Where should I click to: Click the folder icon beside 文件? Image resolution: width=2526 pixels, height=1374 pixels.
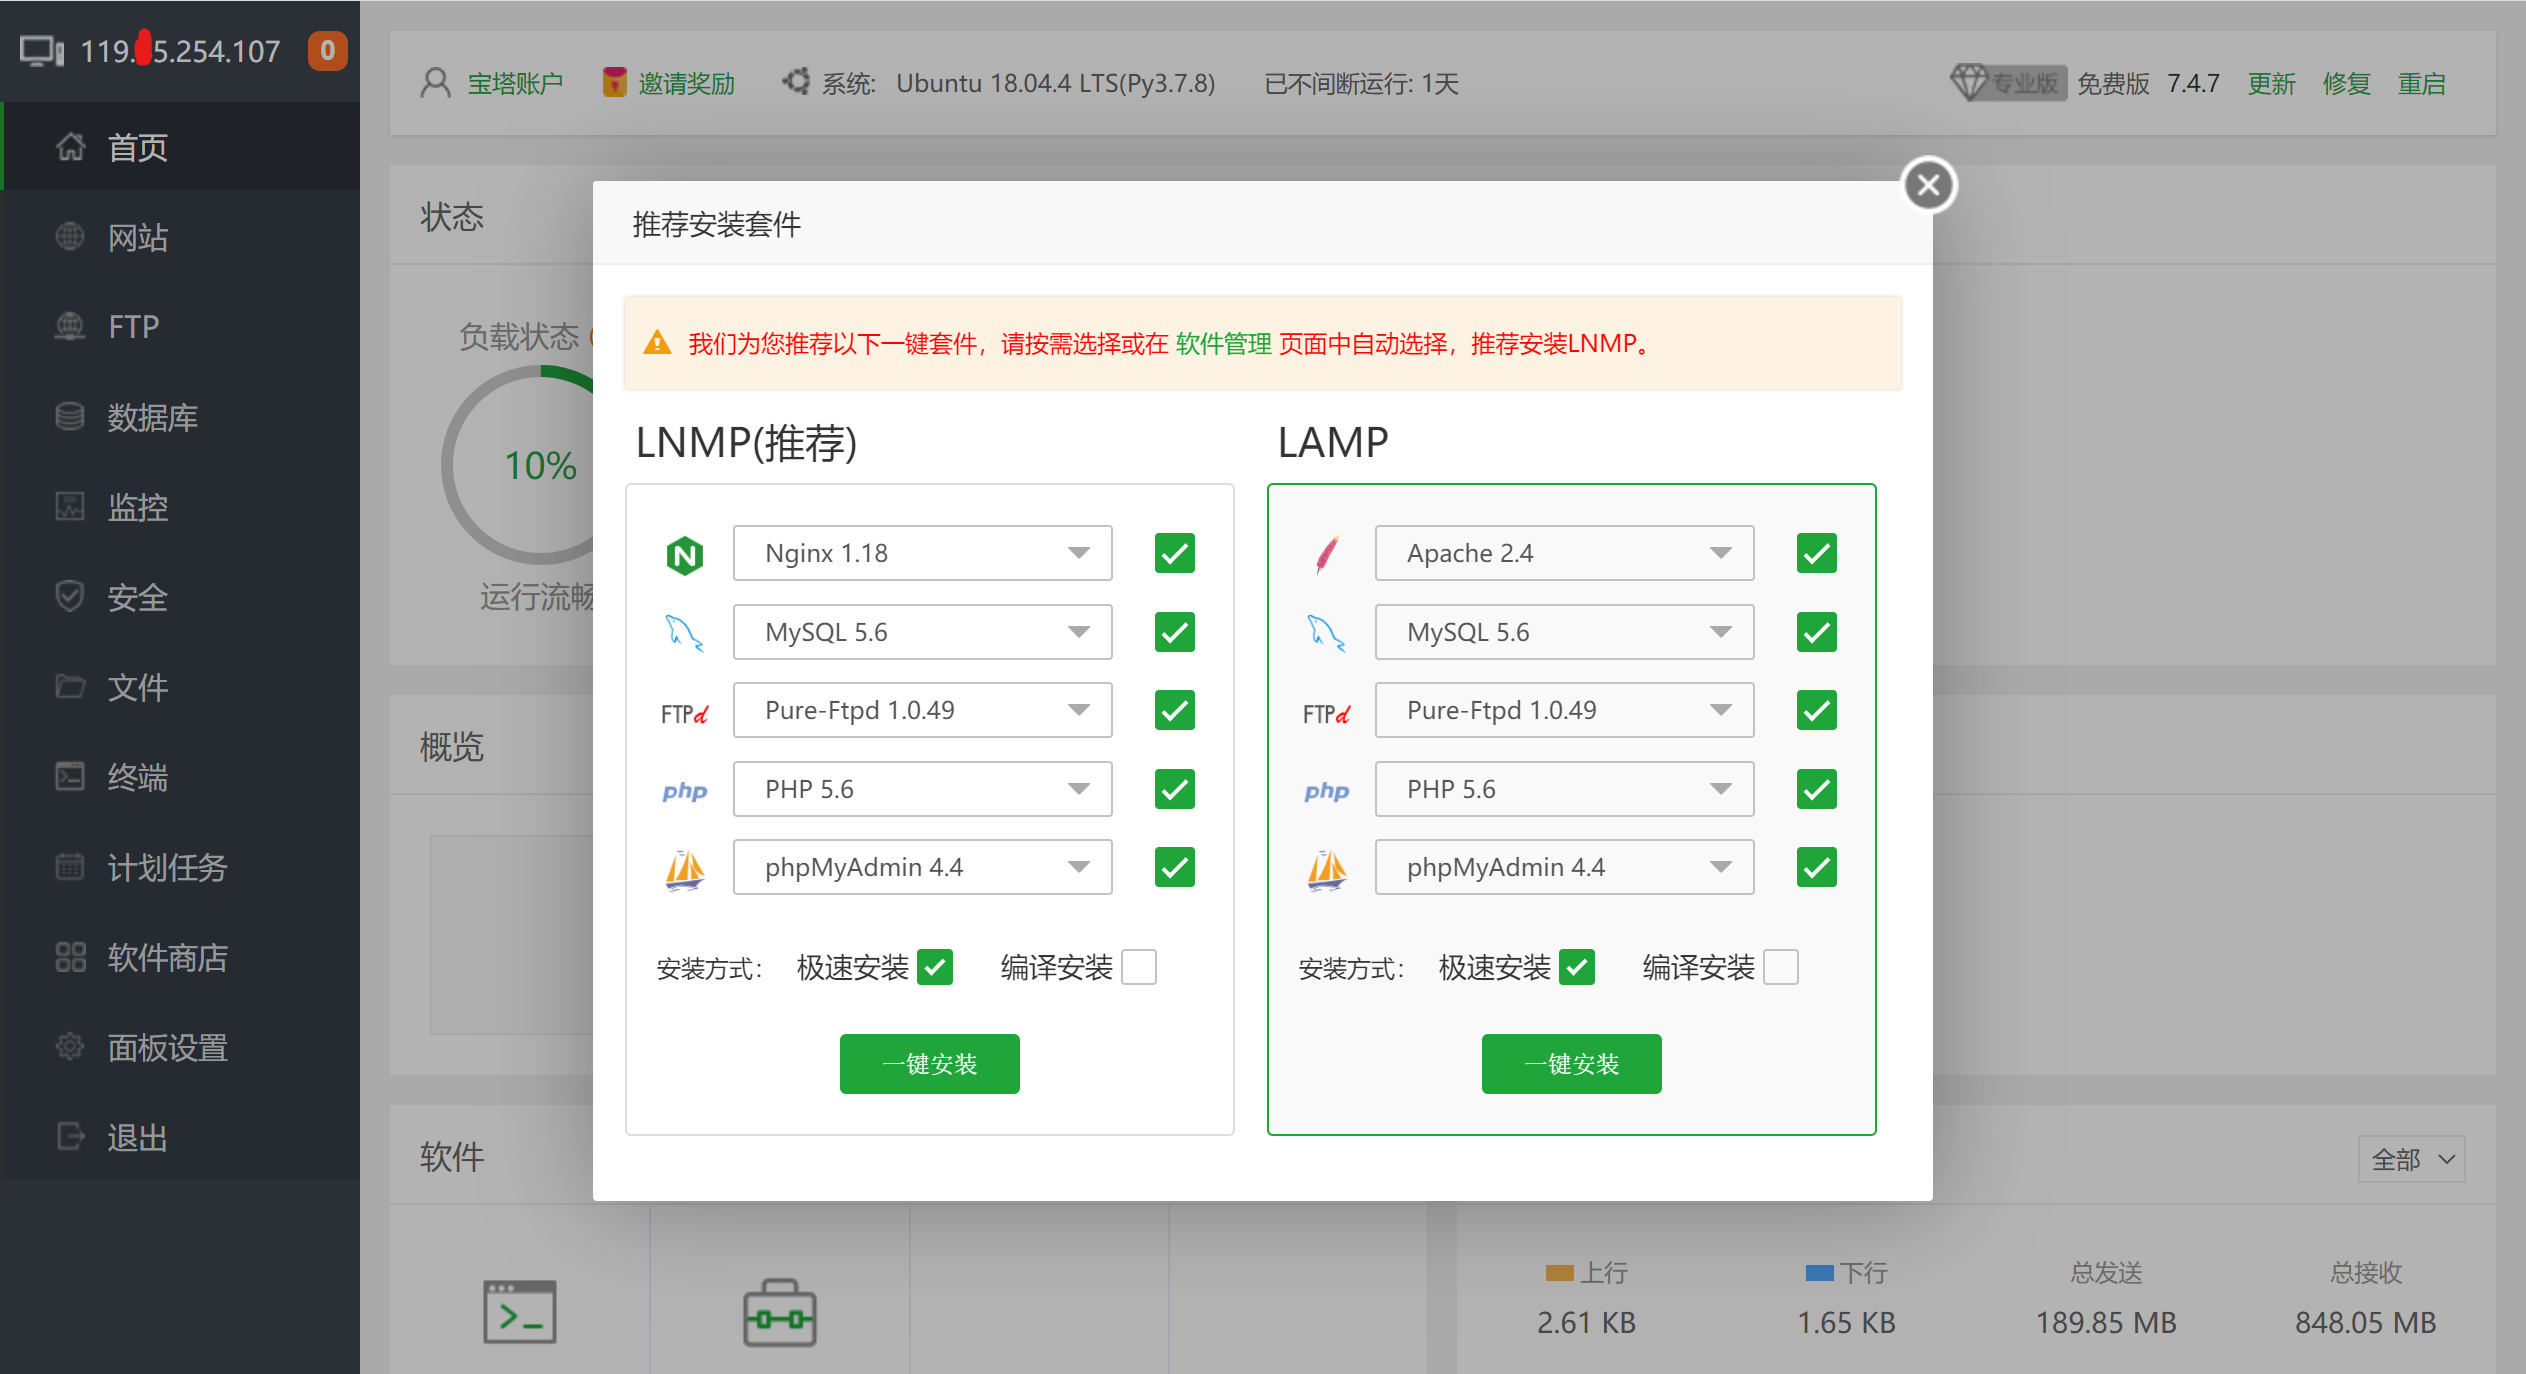70,686
